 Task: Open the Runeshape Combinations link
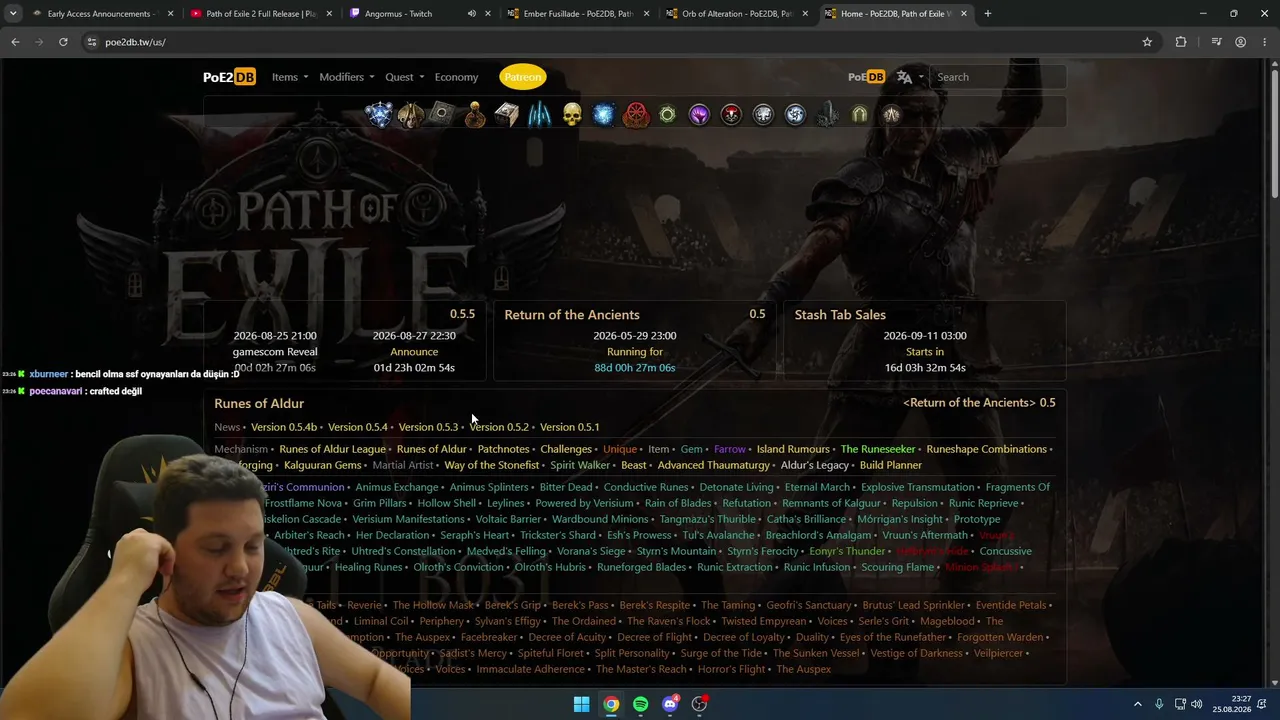click(x=986, y=449)
